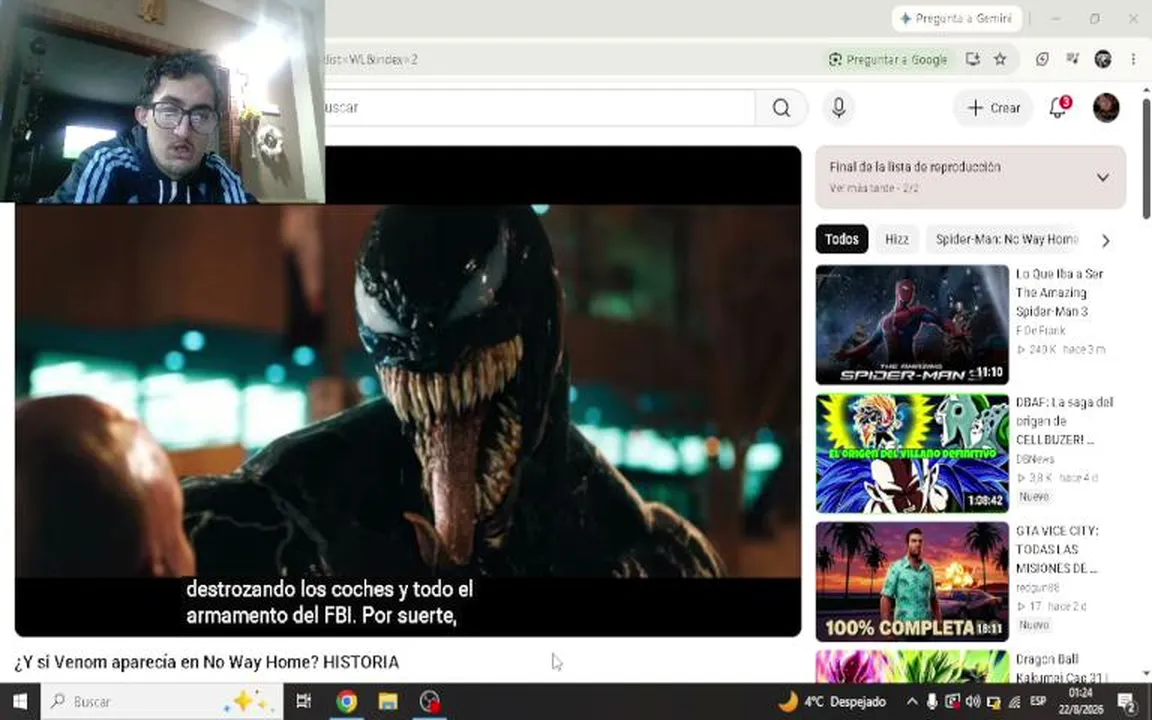
Task: Open the volume speaker tray icon
Action: coord(973,702)
